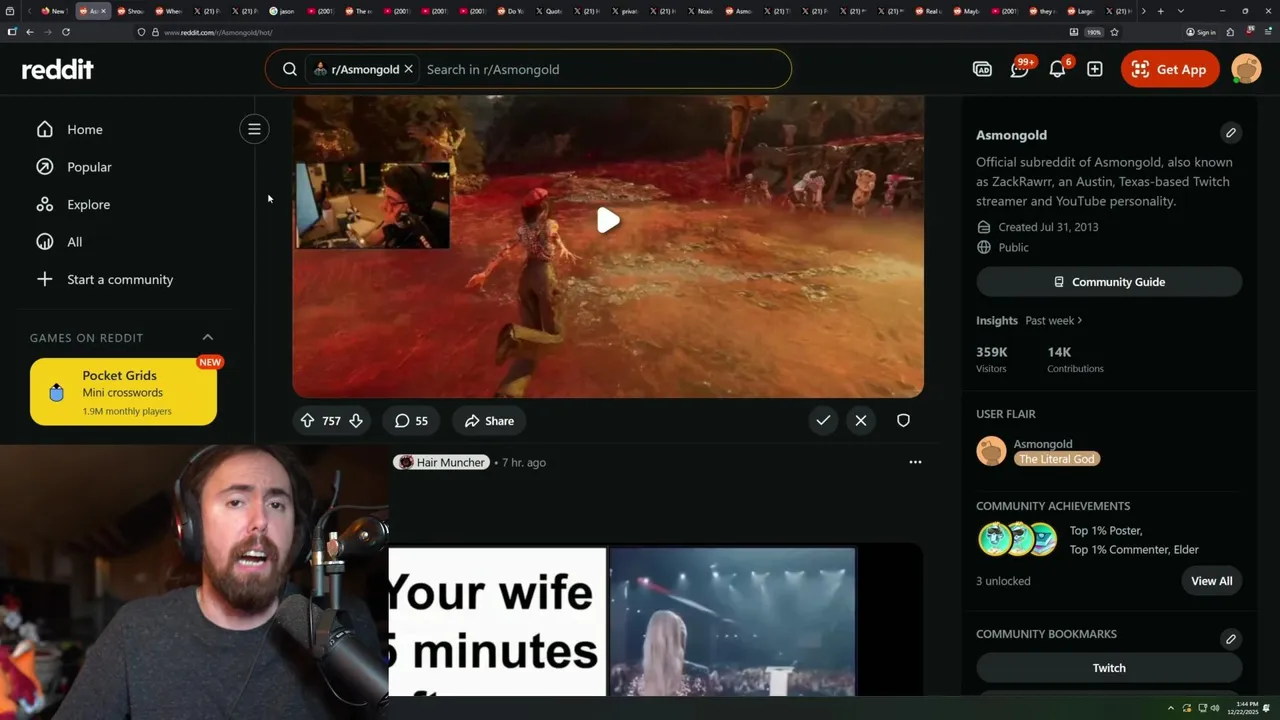Approve the post with checkmark icon

pyautogui.click(x=823, y=421)
